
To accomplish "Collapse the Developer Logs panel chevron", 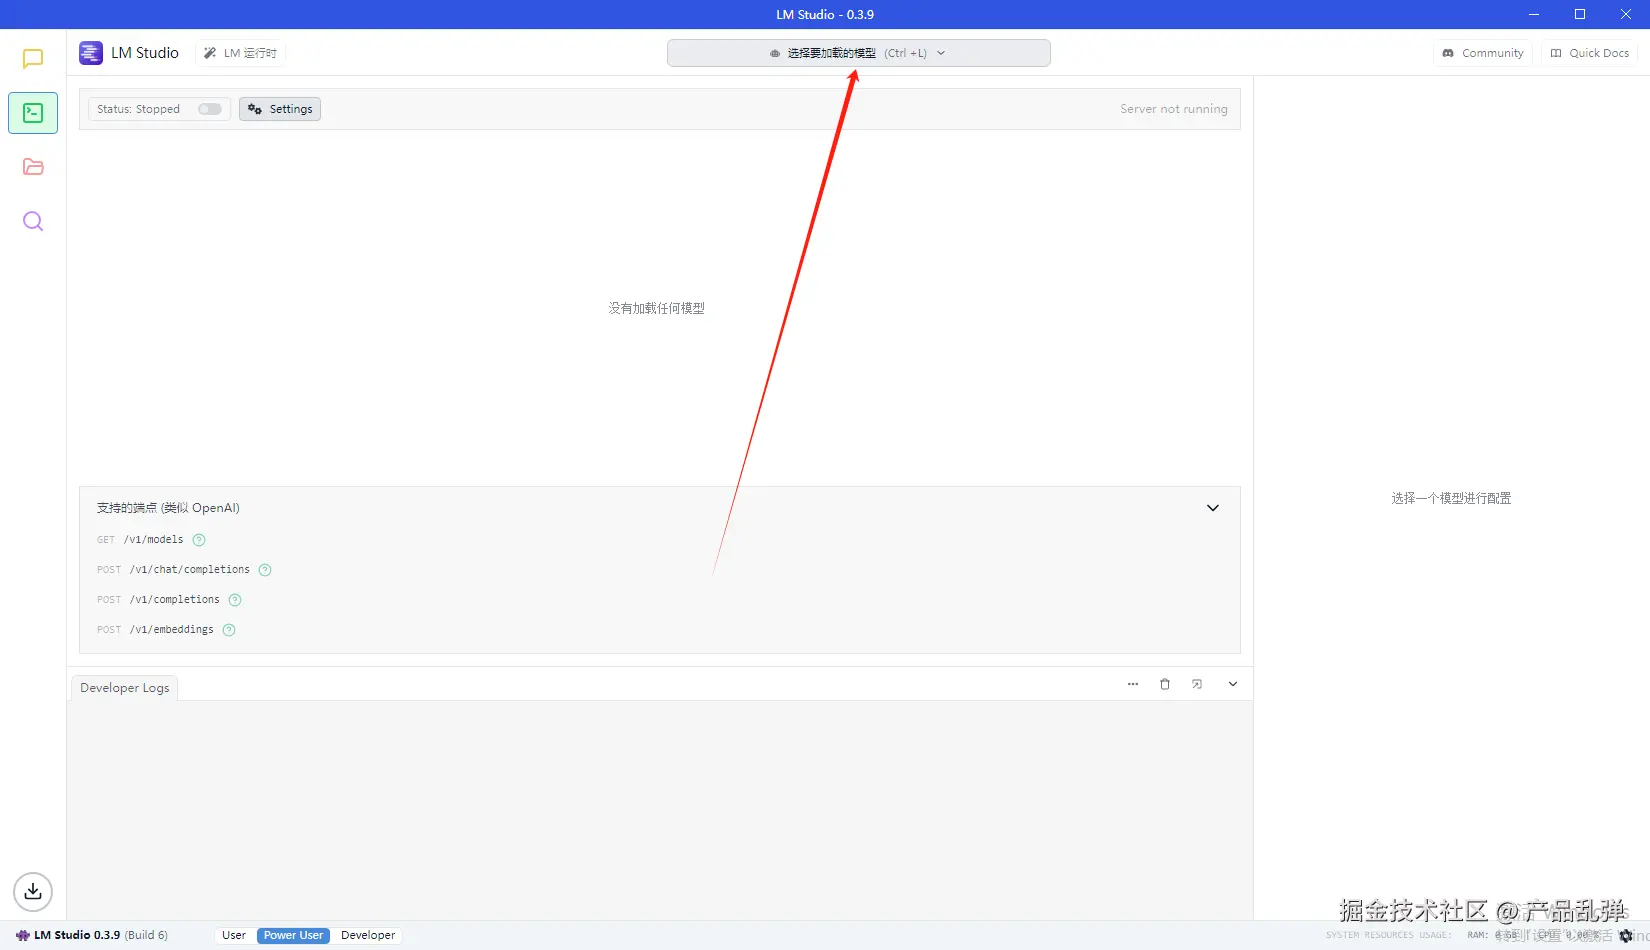I will pos(1233,684).
